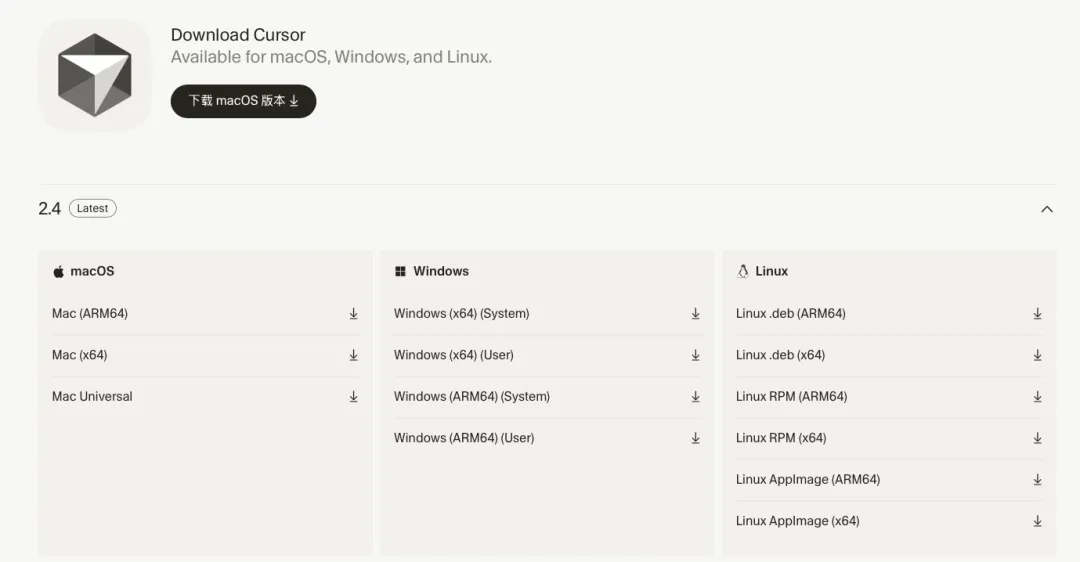Click the Cursor cube logo

click(x=95, y=75)
